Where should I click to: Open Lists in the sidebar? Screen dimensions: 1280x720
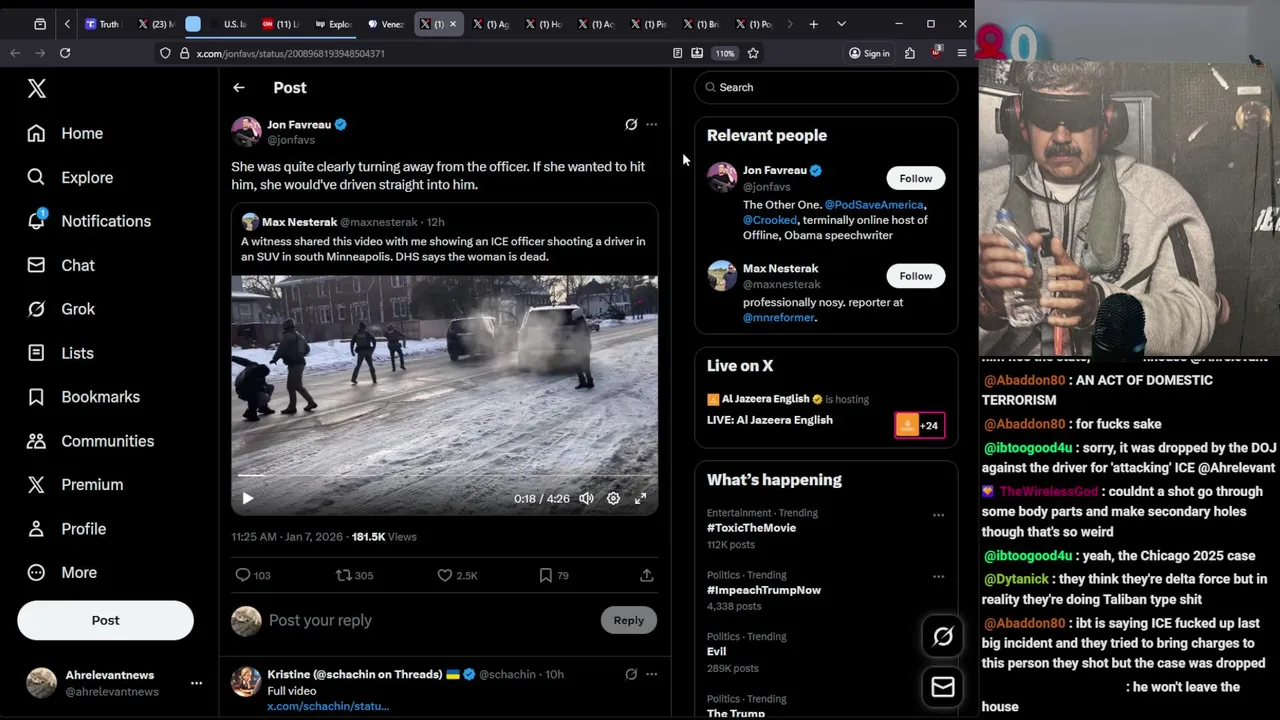coord(60,353)
